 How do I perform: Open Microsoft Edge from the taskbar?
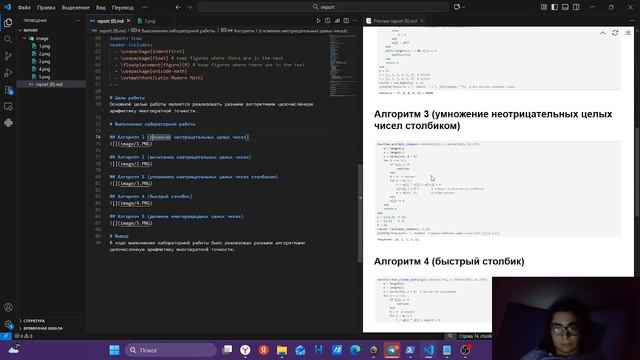tap(355, 350)
